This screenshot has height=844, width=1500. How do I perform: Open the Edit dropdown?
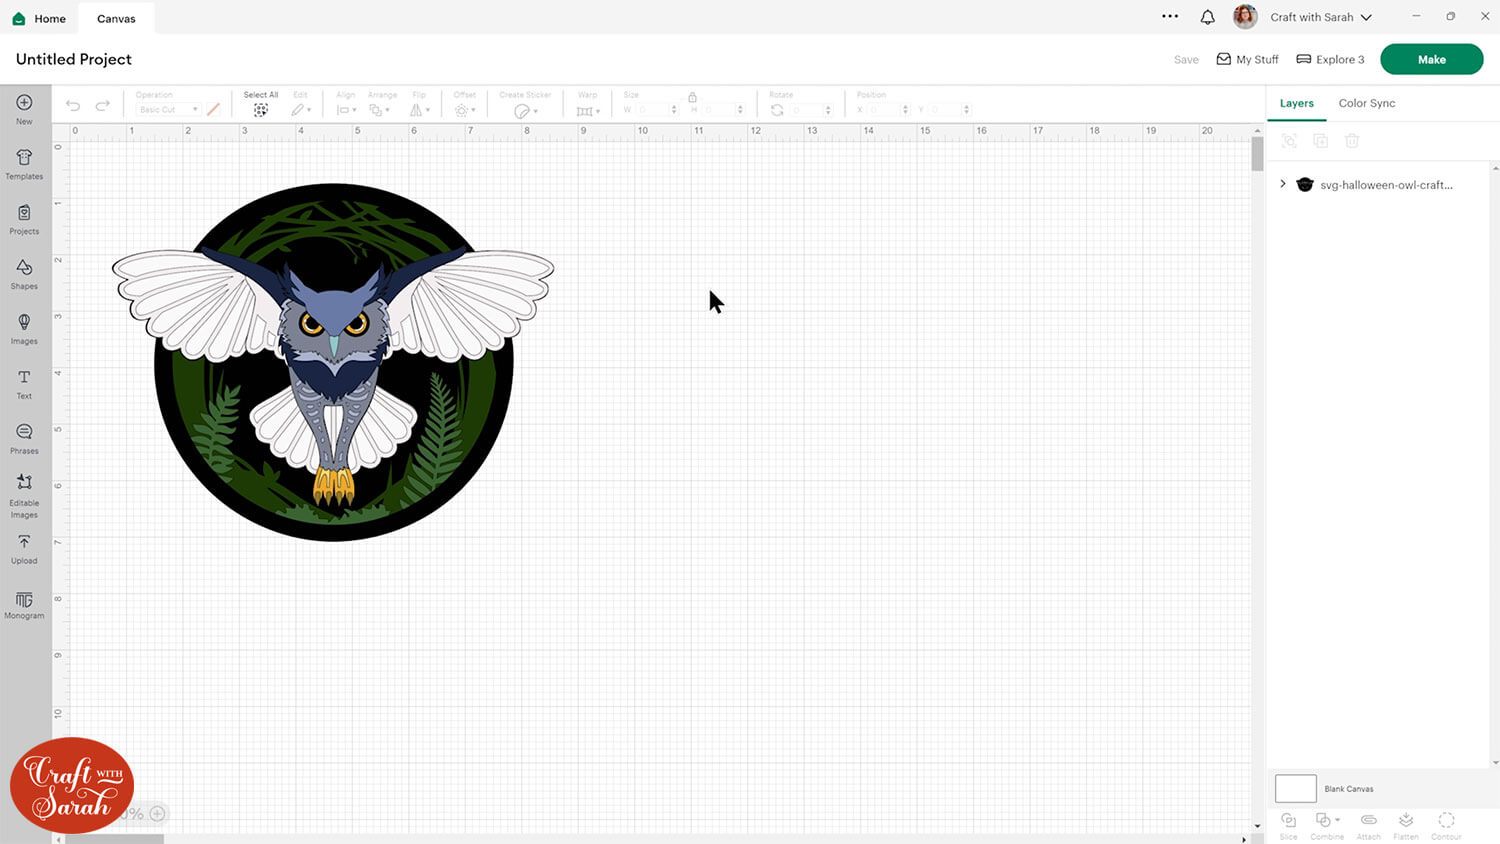[301, 110]
